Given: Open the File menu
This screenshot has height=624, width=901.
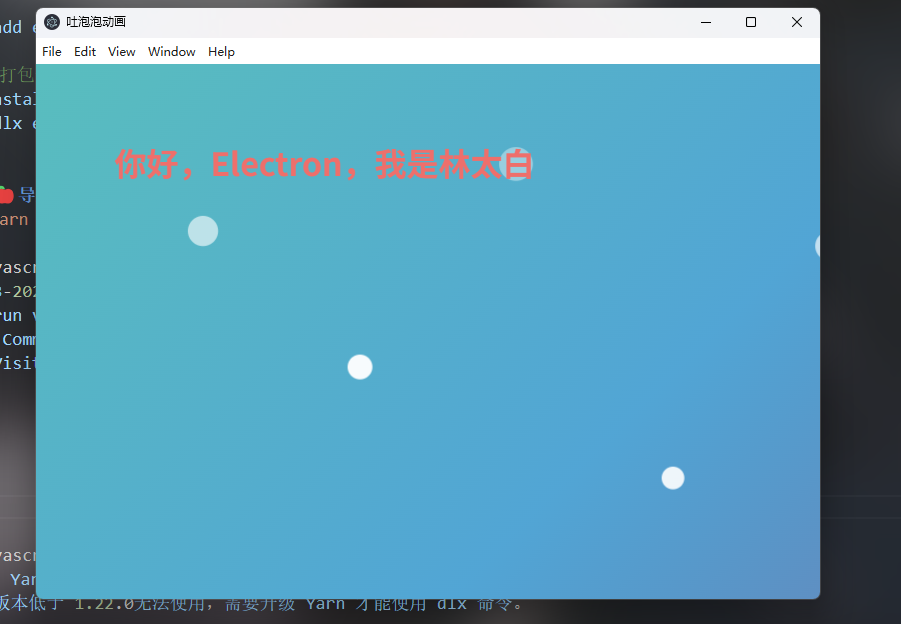Looking at the screenshot, I should [52, 52].
